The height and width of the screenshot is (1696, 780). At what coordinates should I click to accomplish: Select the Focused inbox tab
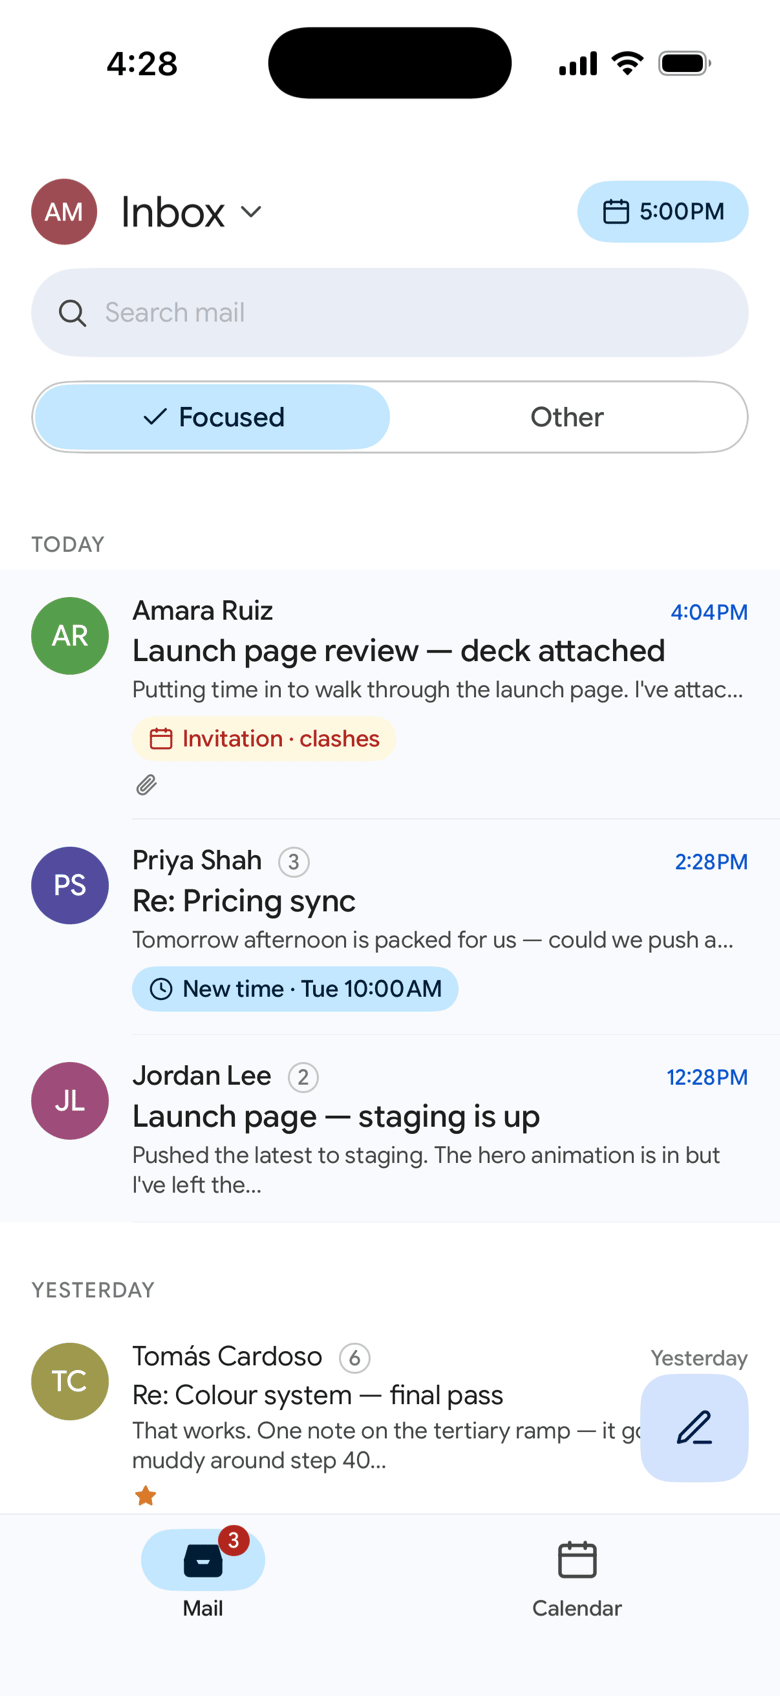[212, 417]
